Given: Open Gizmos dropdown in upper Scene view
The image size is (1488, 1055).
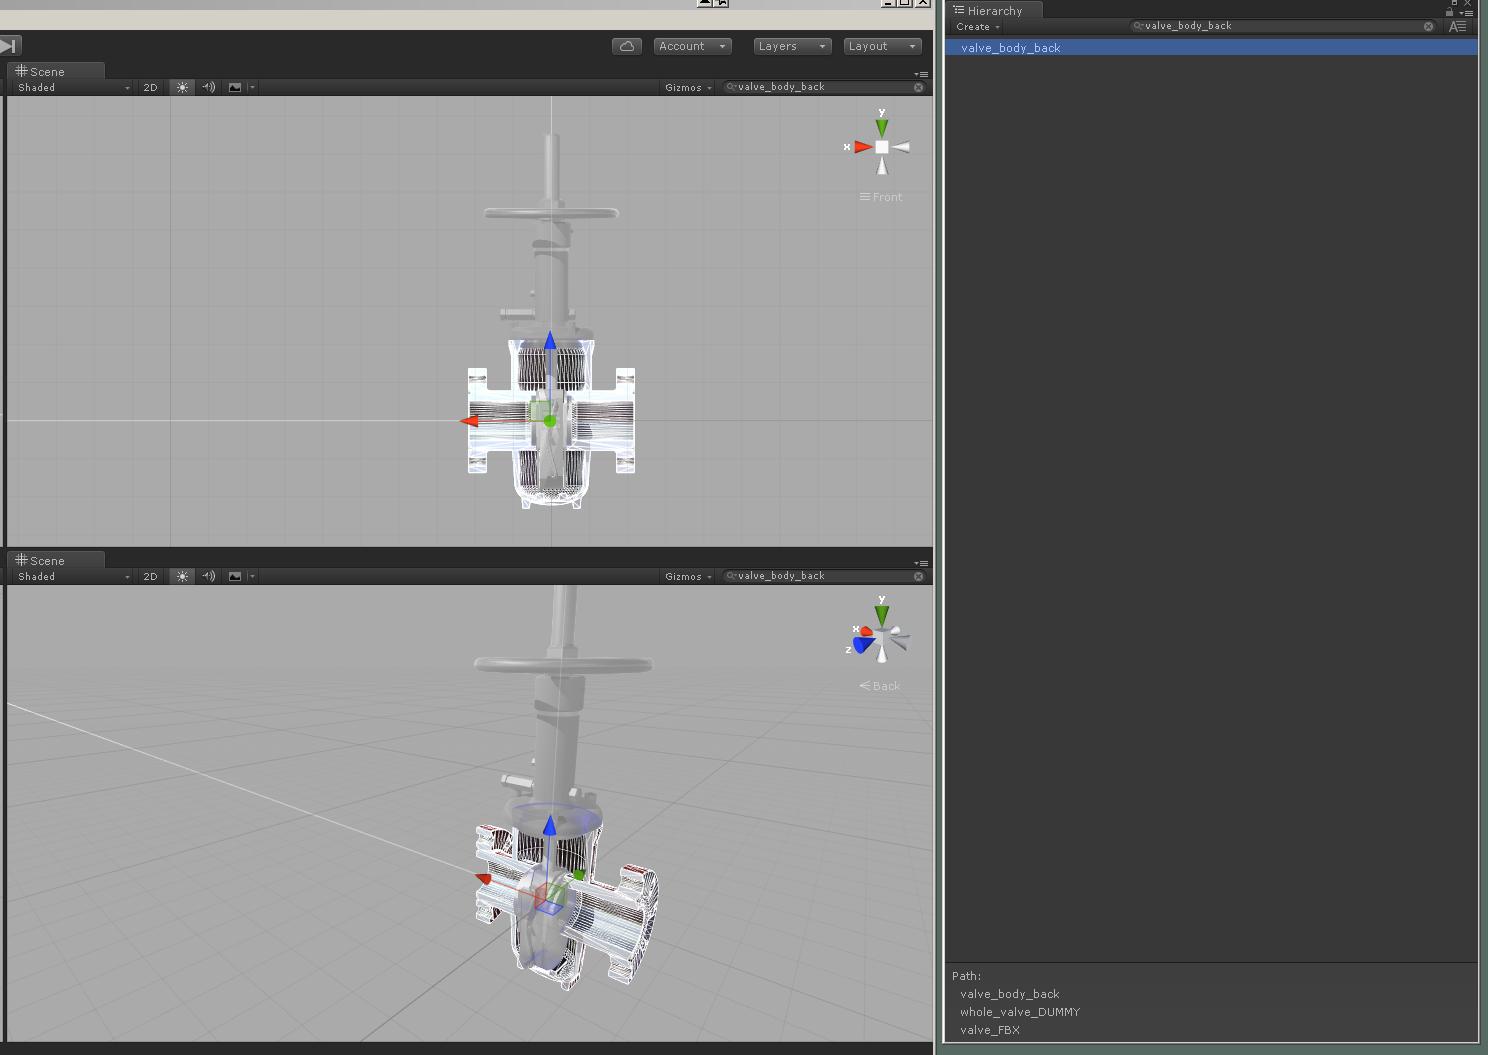Looking at the screenshot, I should click(x=688, y=88).
